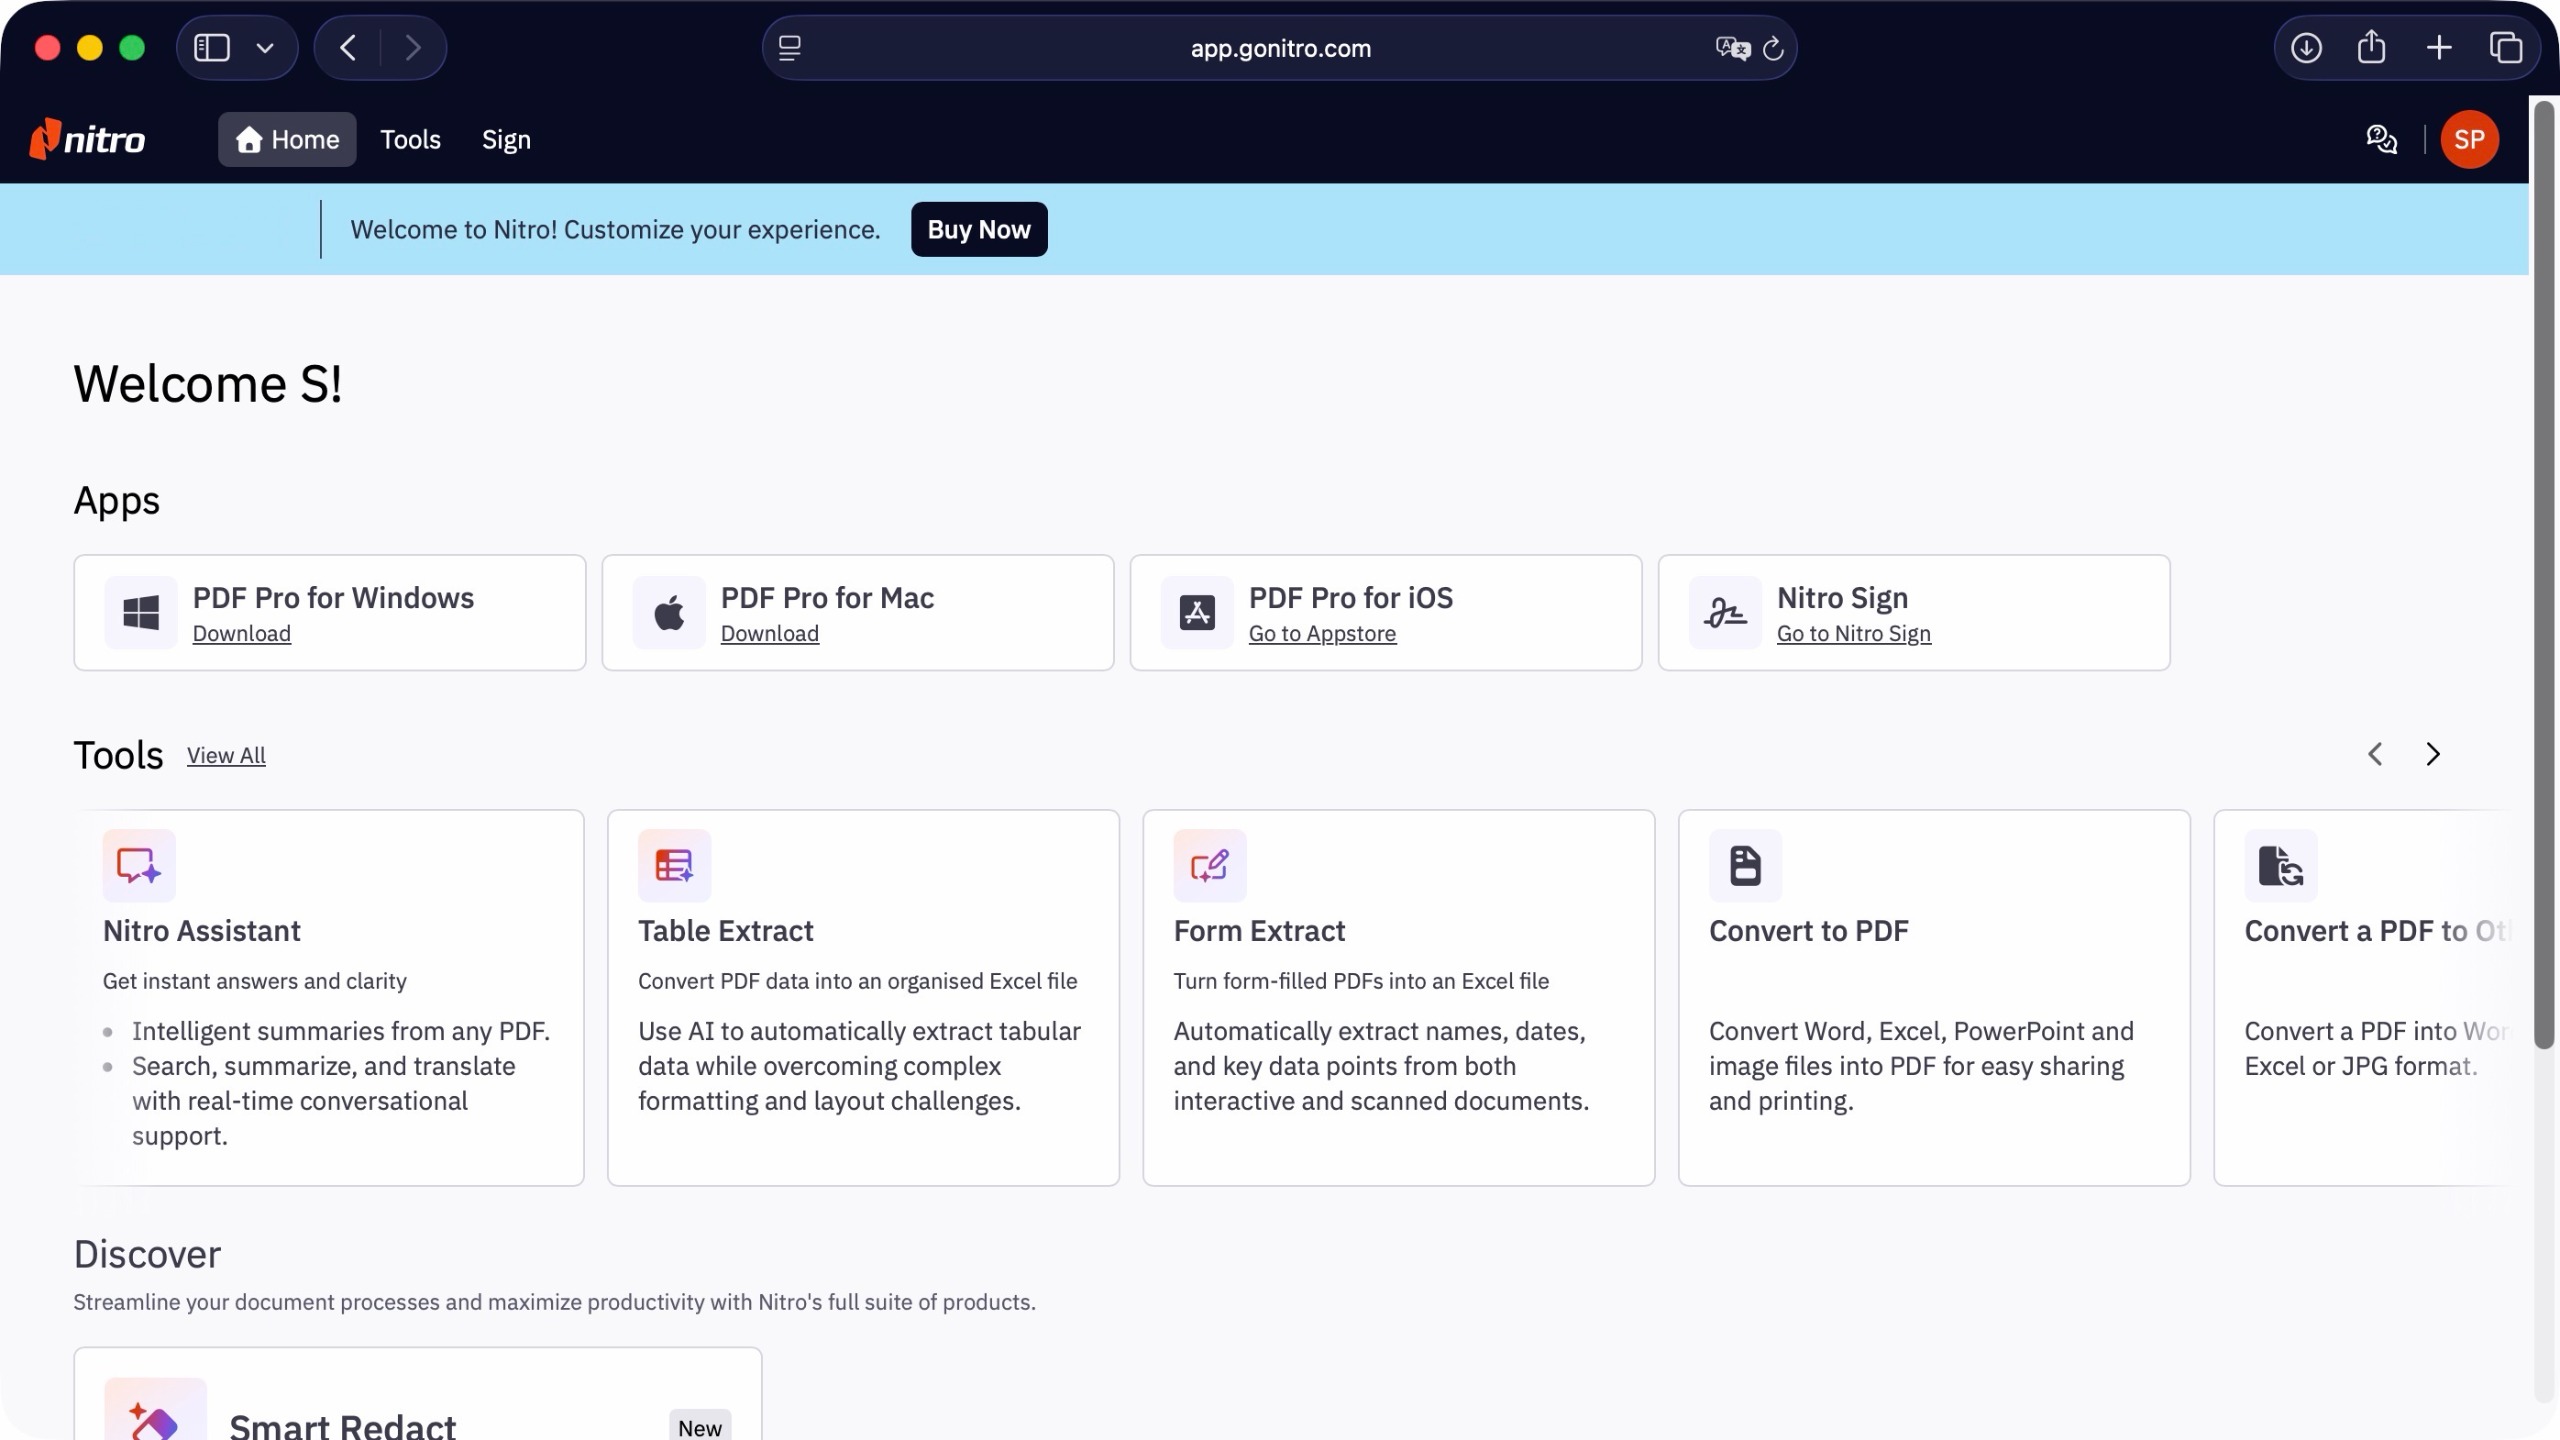Reload the page in Safari
The height and width of the screenshot is (1440, 2560).
[x=1773, y=48]
